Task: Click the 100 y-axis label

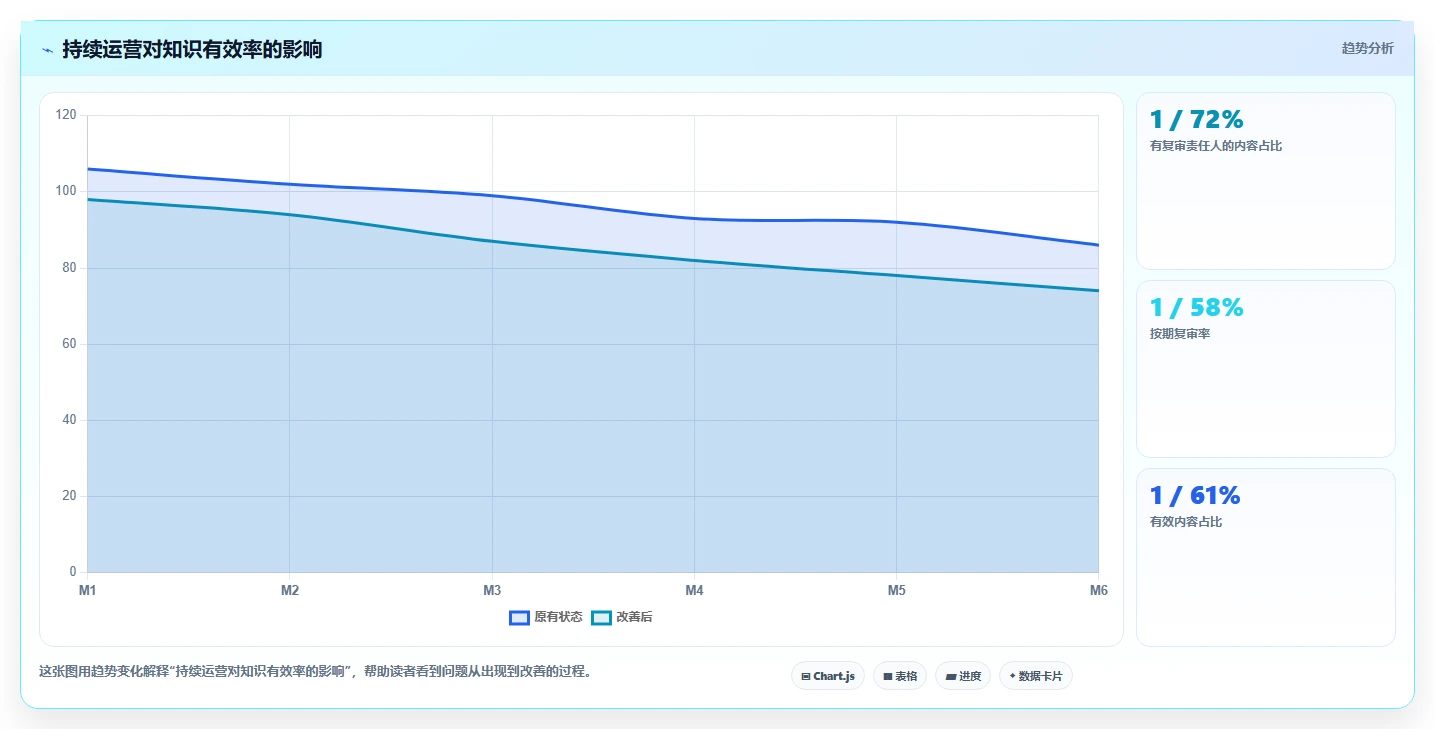Action: 66,191
